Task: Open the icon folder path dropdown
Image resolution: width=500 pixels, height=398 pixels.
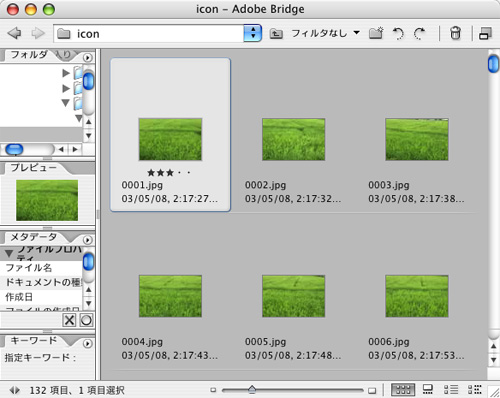Action: click(x=252, y=33)
